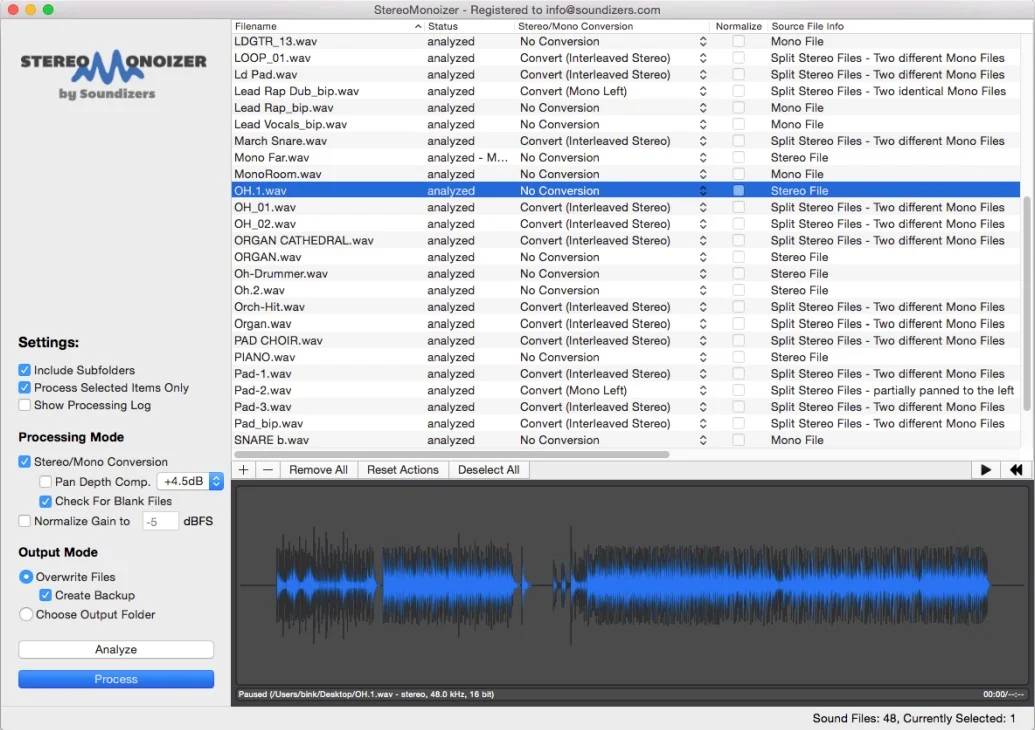Click the plus icon to add files

(244, 470)
